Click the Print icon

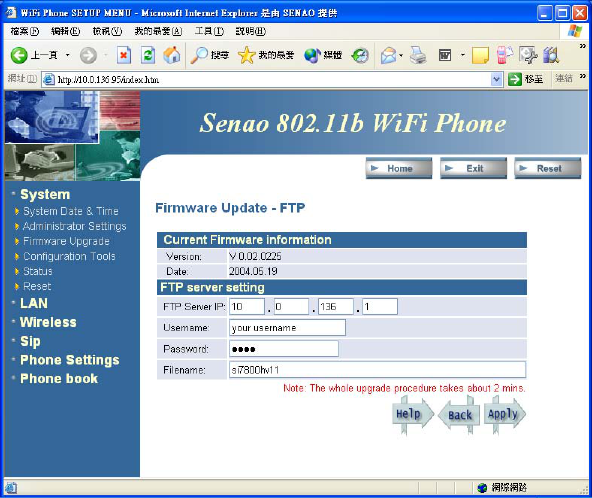click(418, 56)
